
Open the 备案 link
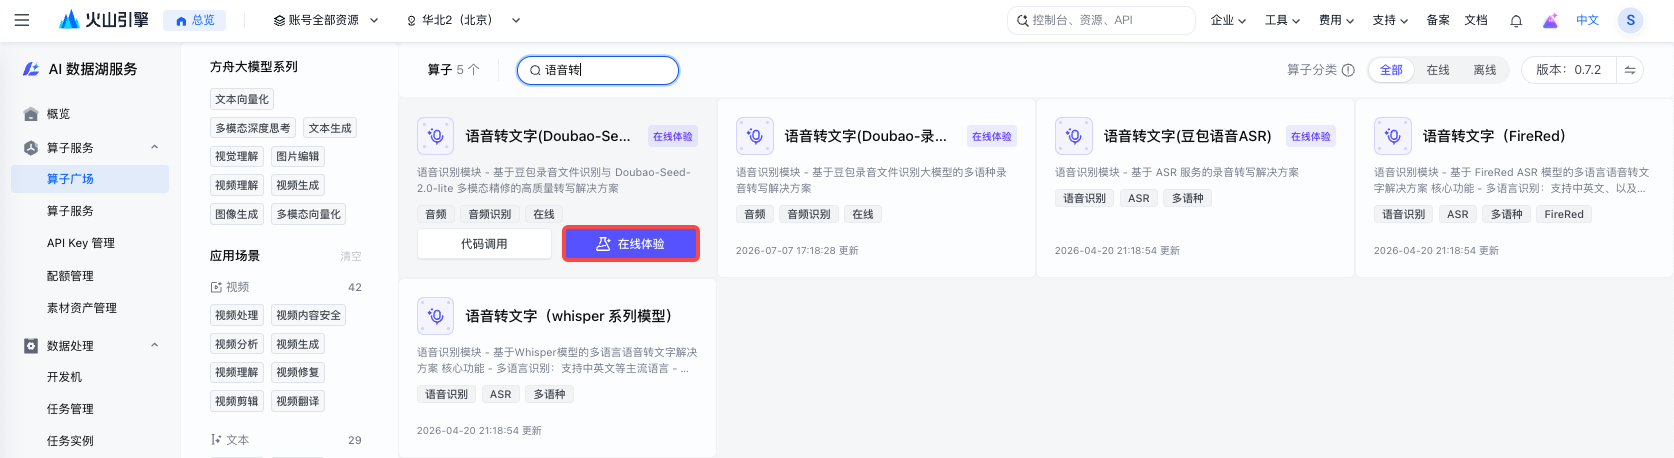point(1438,20)
